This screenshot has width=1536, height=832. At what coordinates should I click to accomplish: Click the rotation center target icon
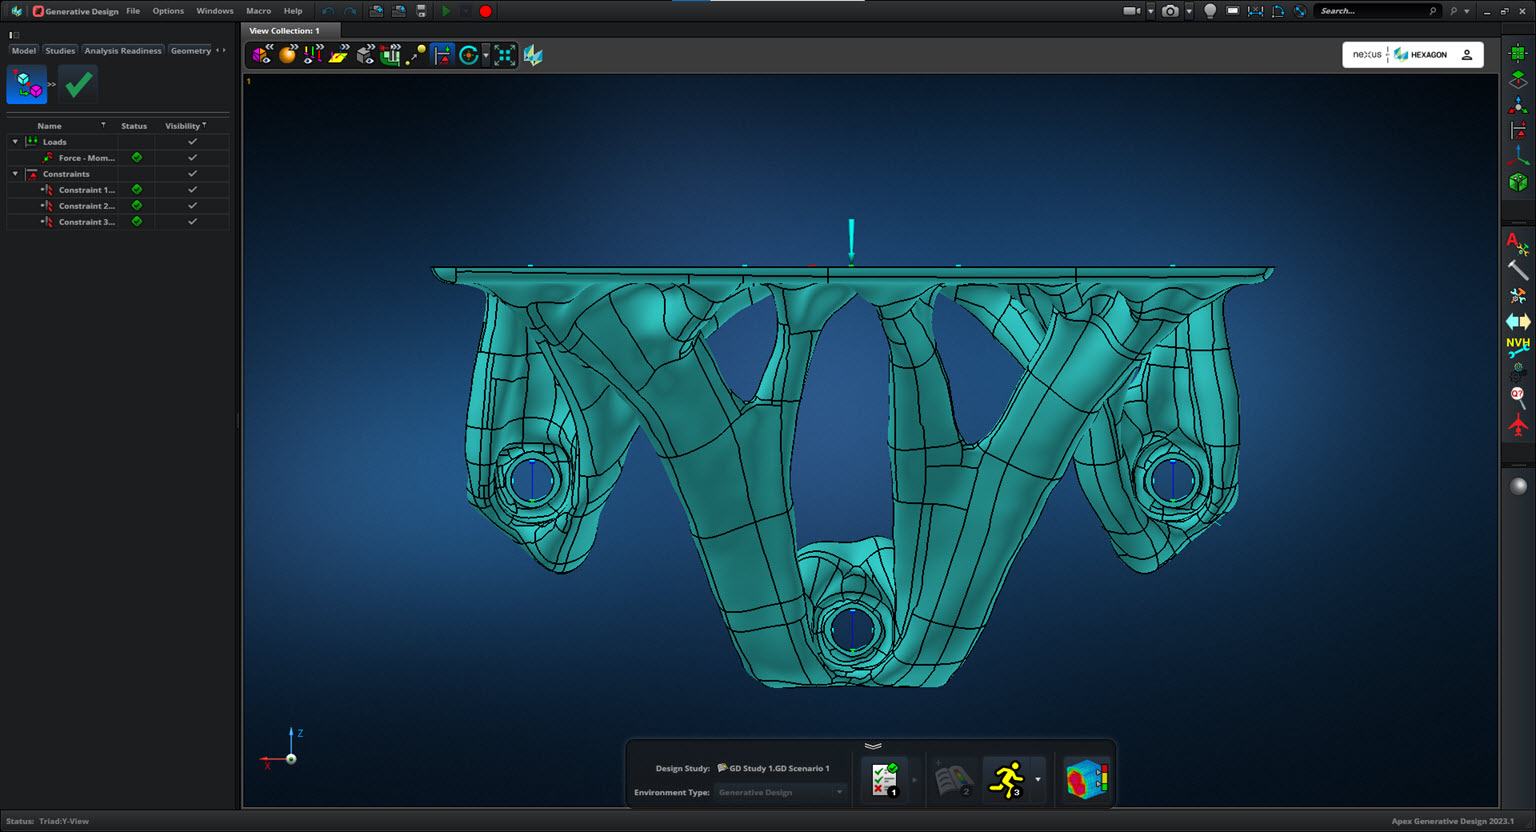[x=469, y=55]
